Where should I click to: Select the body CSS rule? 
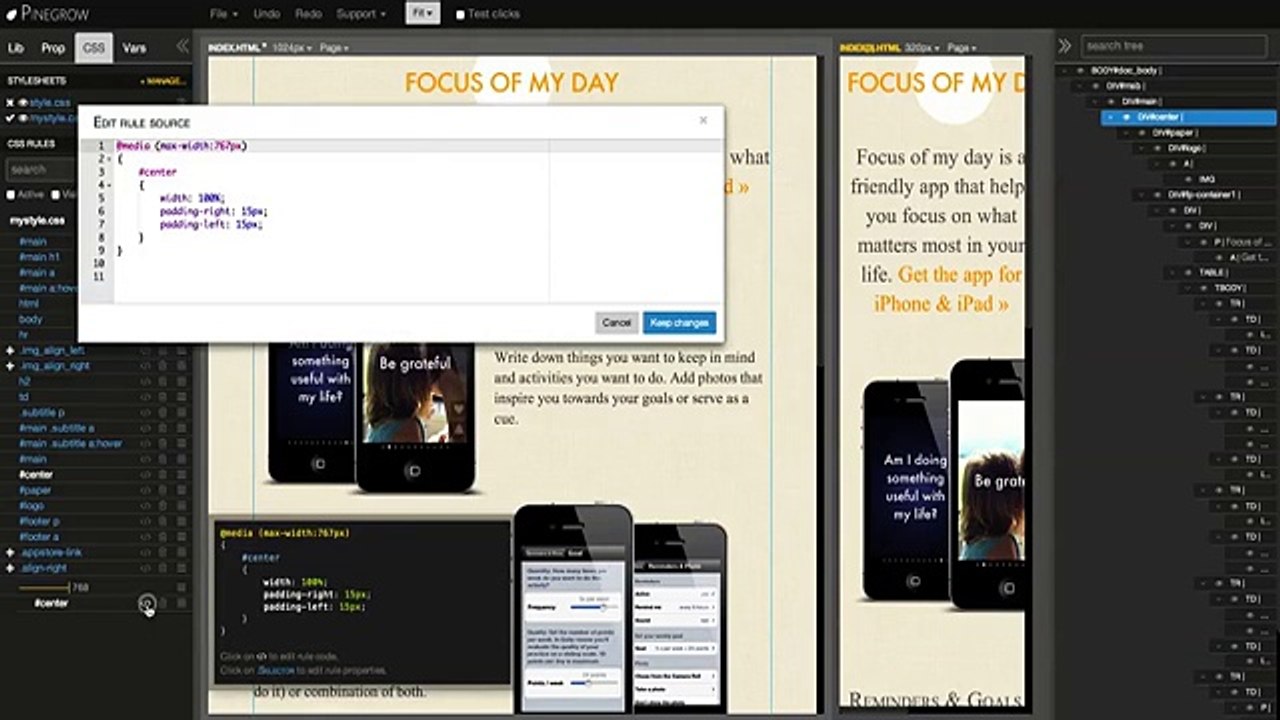click(x=31, y=319)
